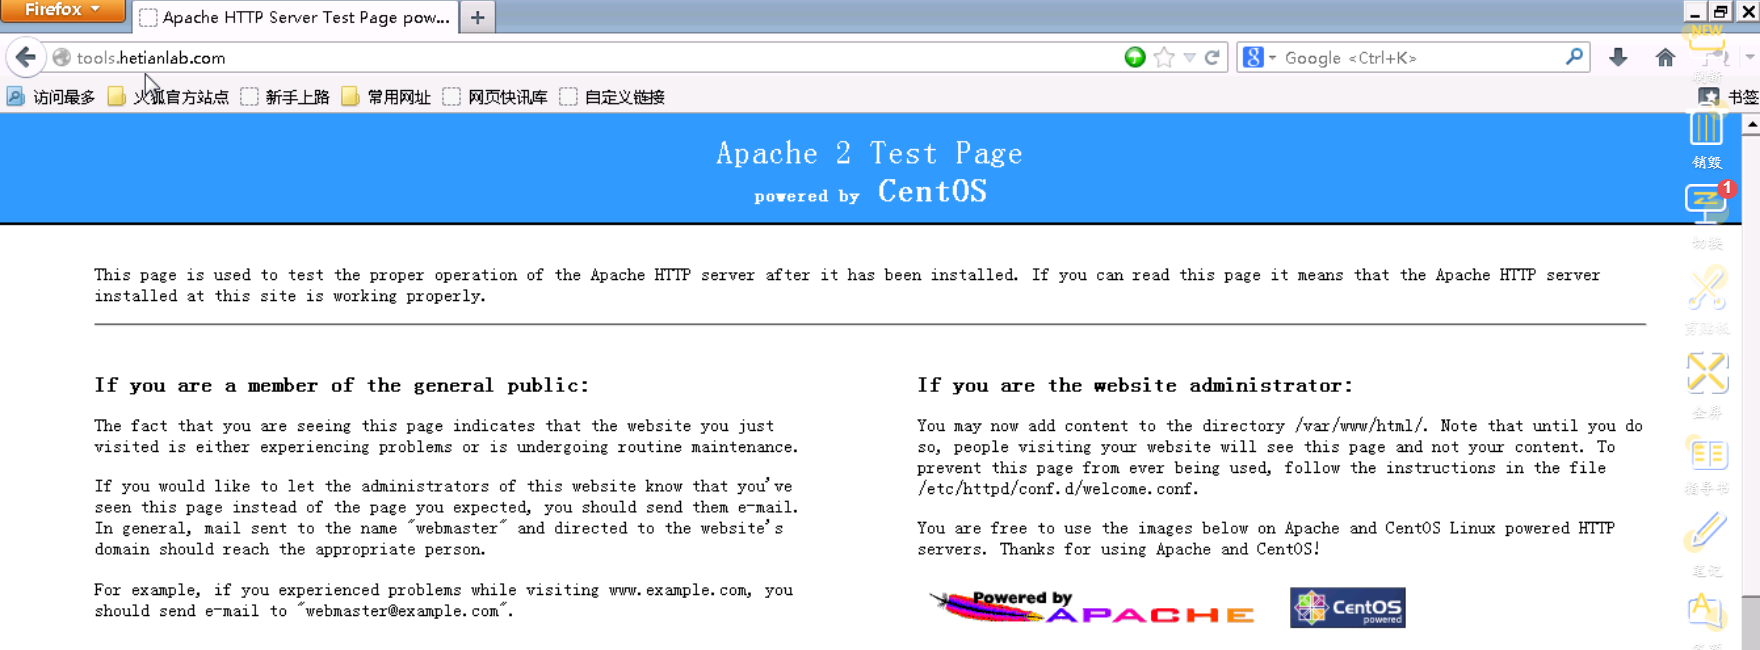
Task: Restore down the Firefox window
Action: [1721, 11]
